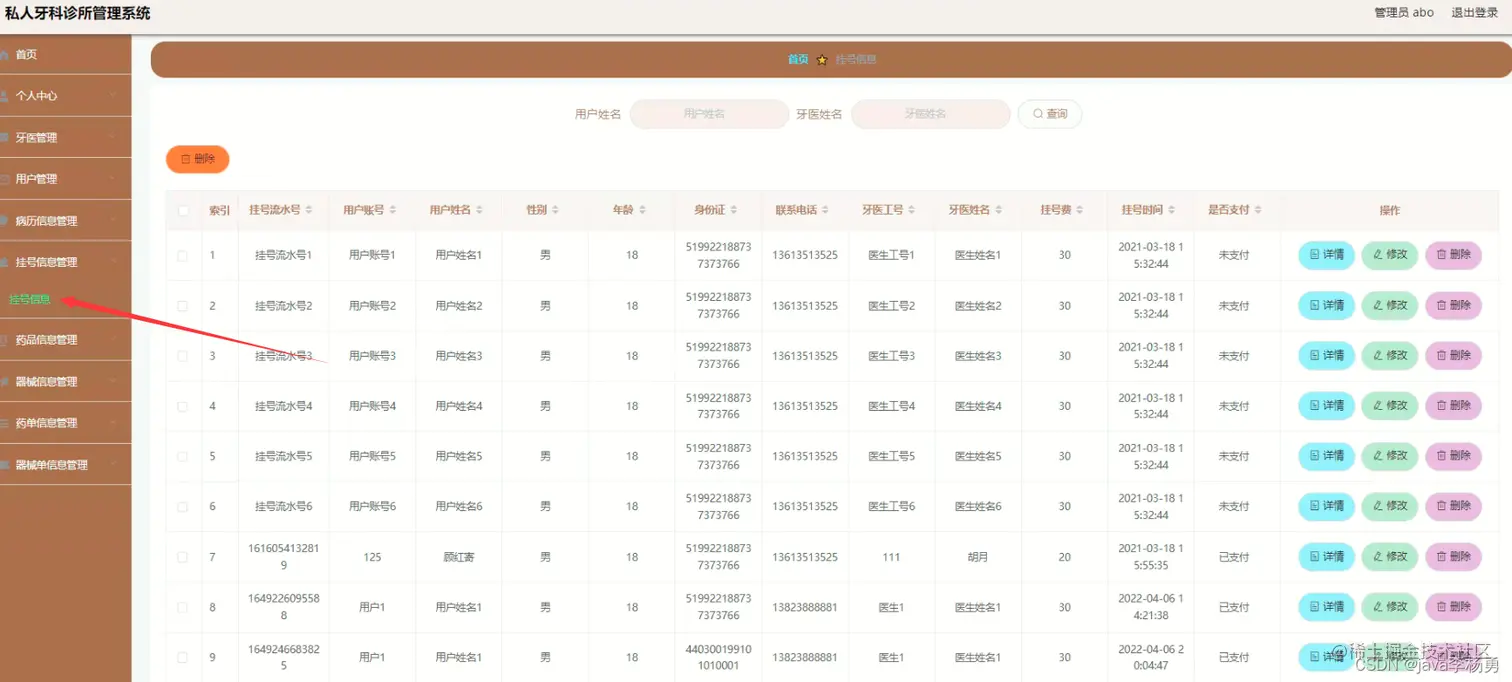Viewport: 1512px width, 682px height.
Task: Sort by 挂号费 using its arrows
Action: [x=1080, y=210]
